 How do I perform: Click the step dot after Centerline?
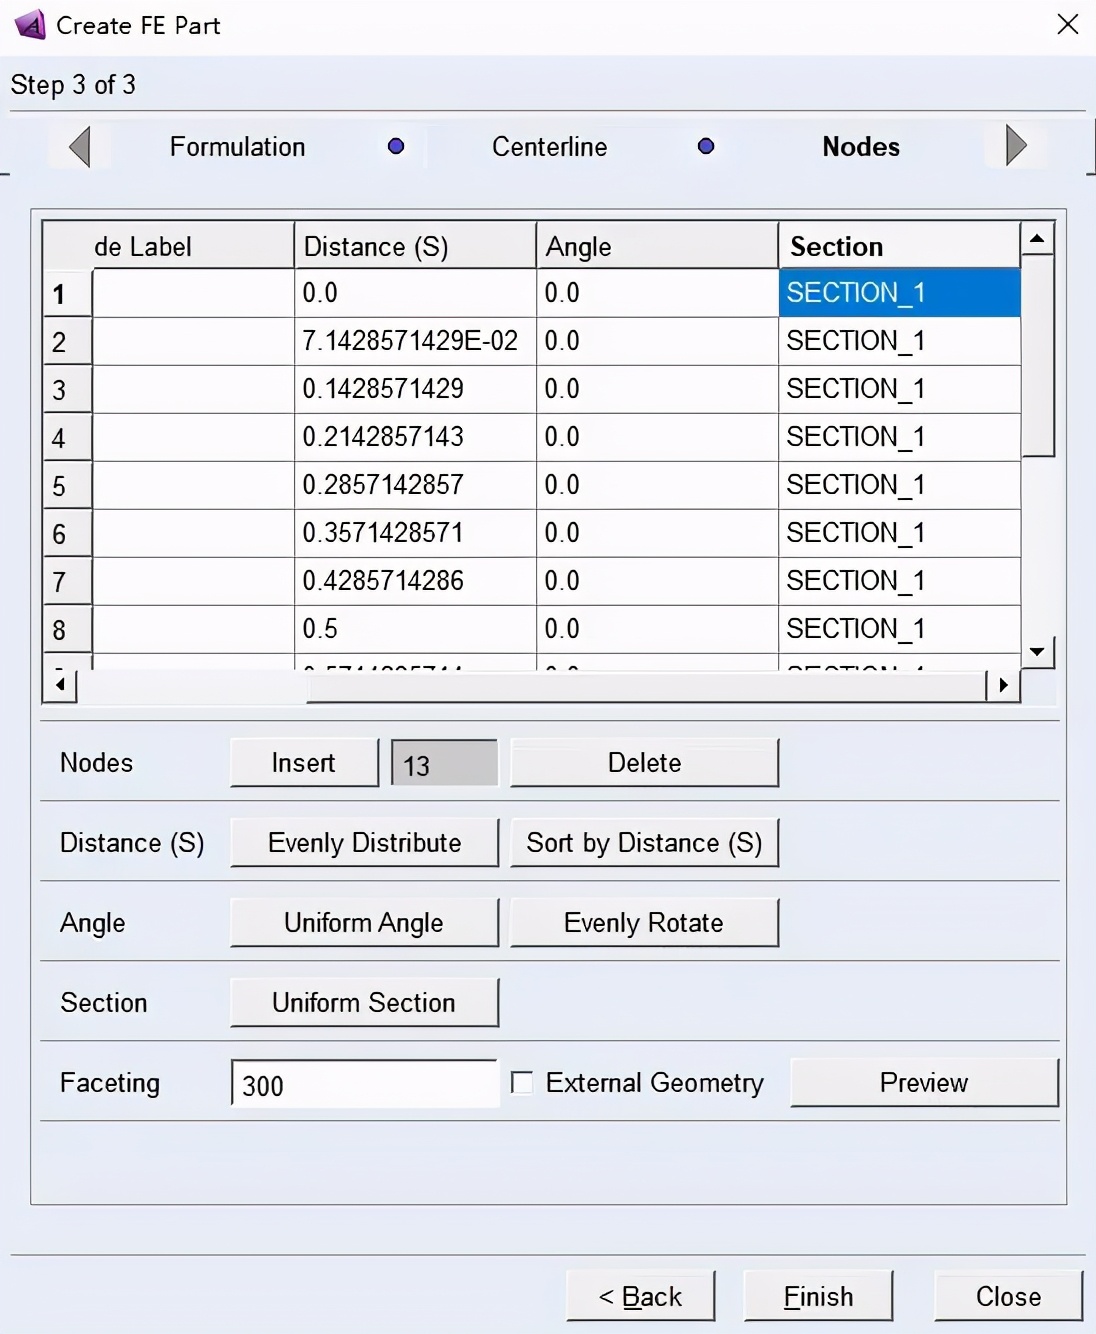[706, 147]
